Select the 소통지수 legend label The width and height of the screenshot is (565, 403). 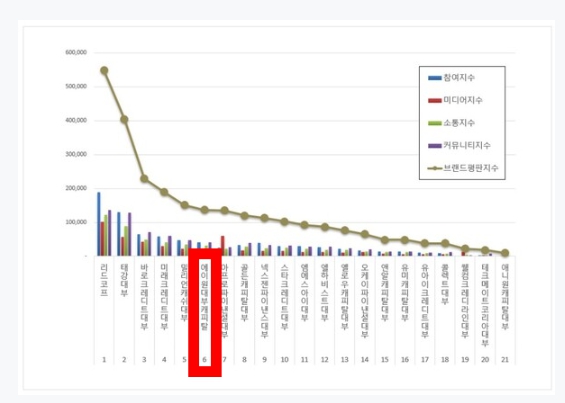point(459,123)
